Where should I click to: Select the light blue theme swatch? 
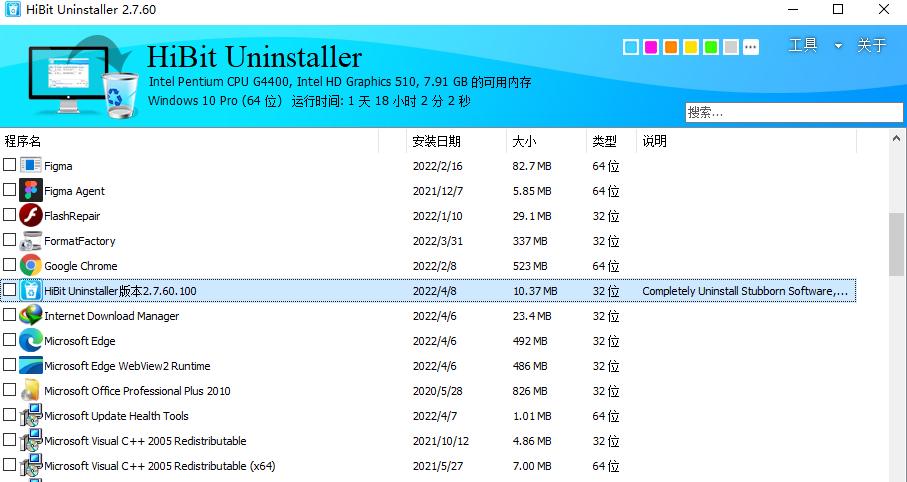pos(631,47)
